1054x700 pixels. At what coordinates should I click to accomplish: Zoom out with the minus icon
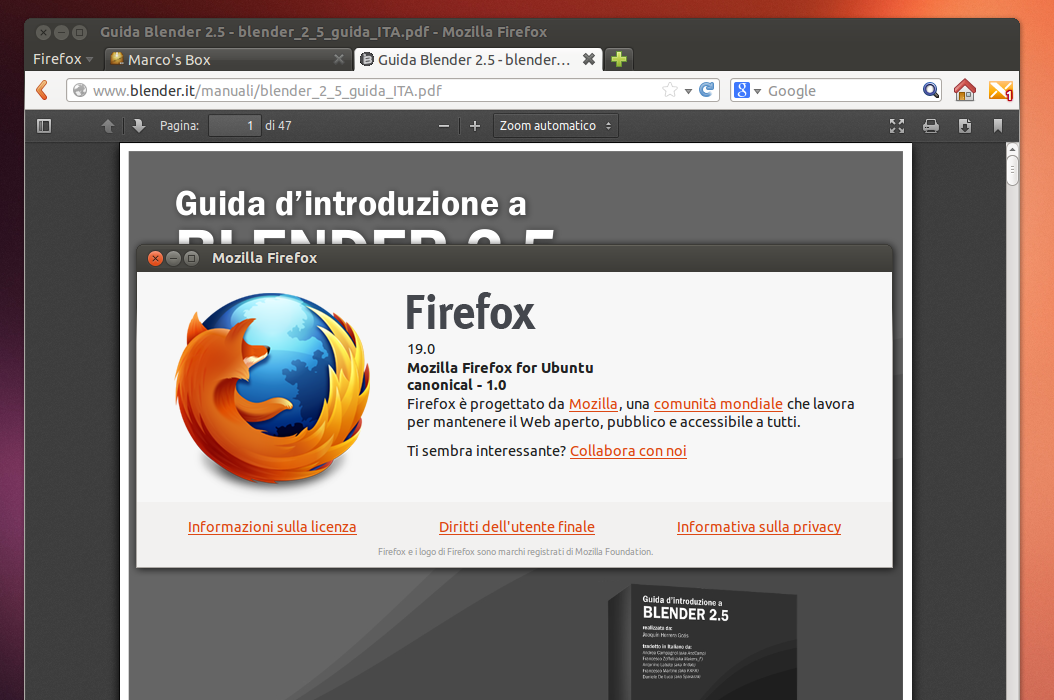[444, 126]
